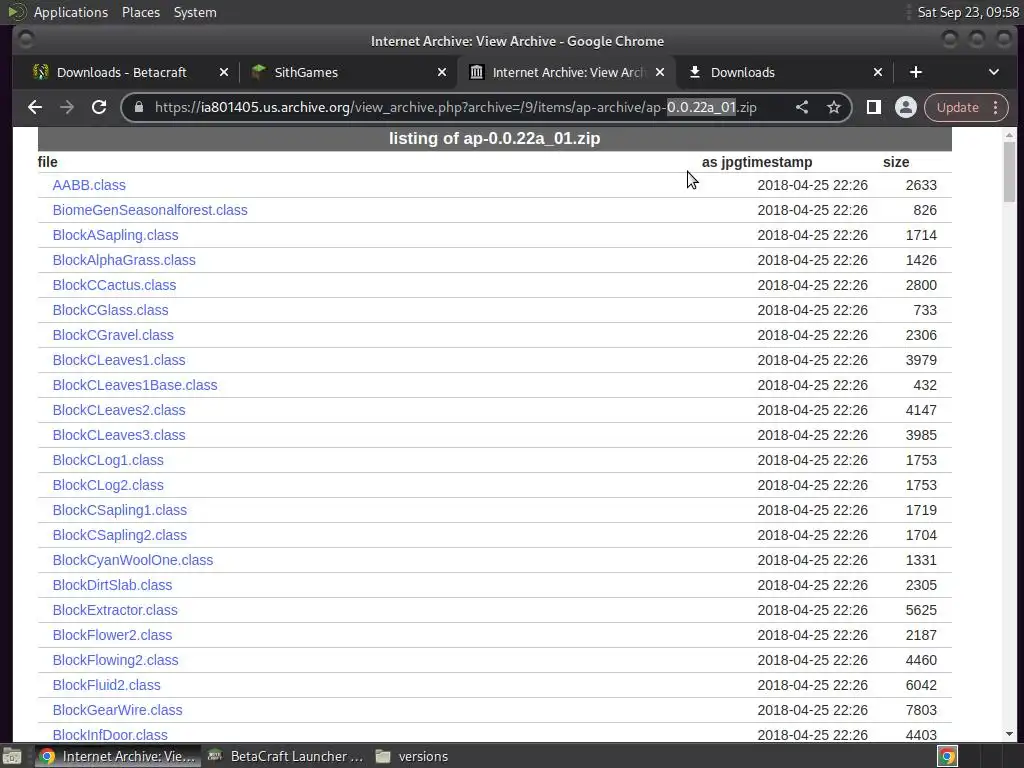1024x768 pixels.
Task: Close the Internet Archive tab
Action: tap(660, 72)
